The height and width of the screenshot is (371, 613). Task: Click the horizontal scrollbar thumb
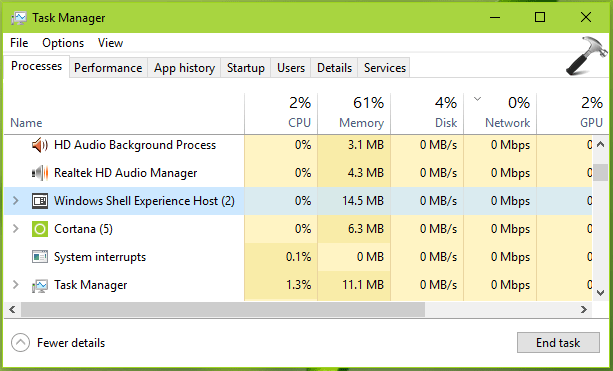223,310
